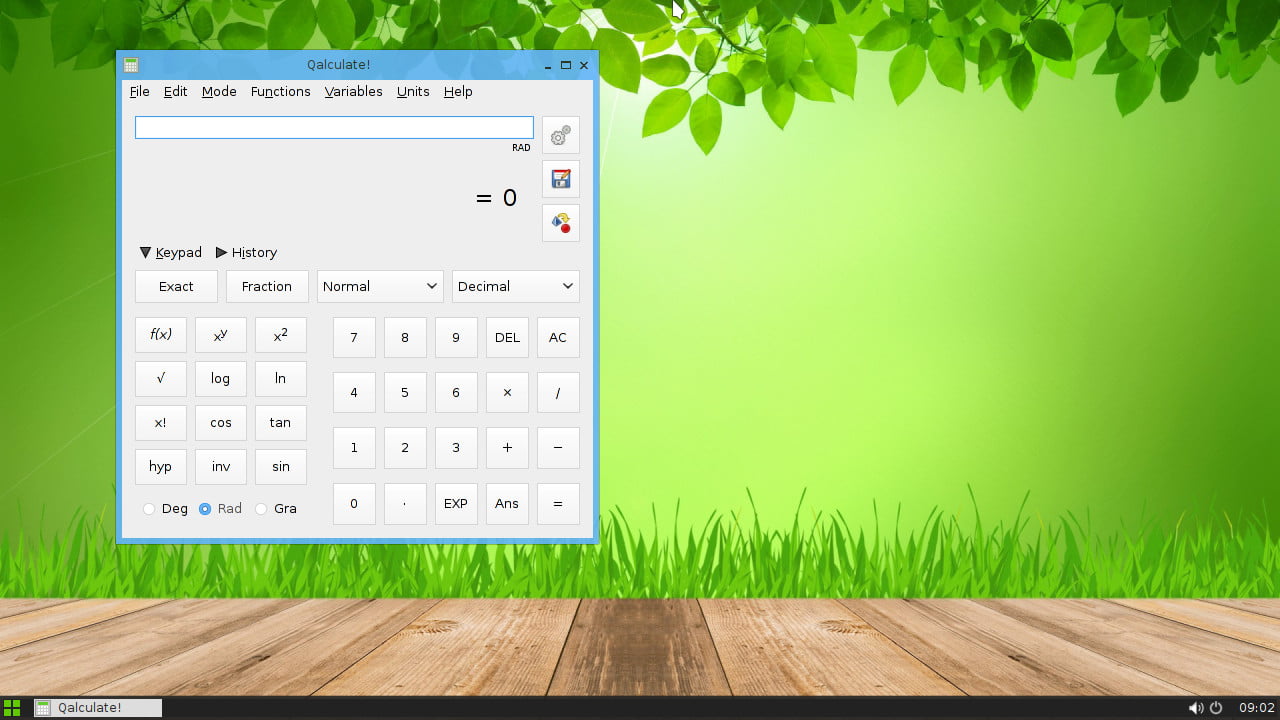
Task: Click the decimal point key
Action: tap(405, 504)
